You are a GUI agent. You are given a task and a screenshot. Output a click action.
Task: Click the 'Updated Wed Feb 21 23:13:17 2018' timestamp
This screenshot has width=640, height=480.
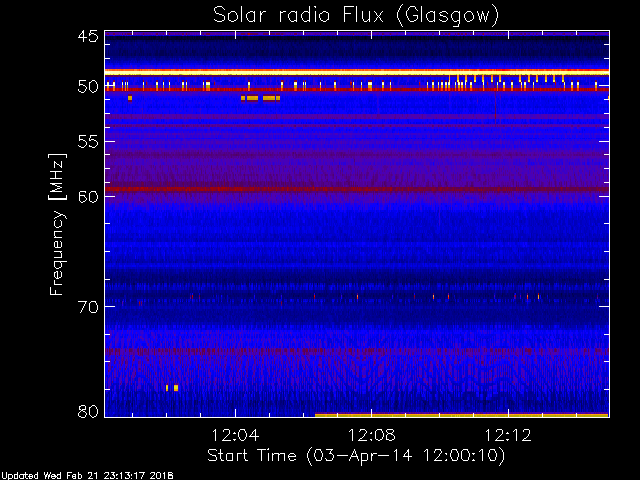87,476
